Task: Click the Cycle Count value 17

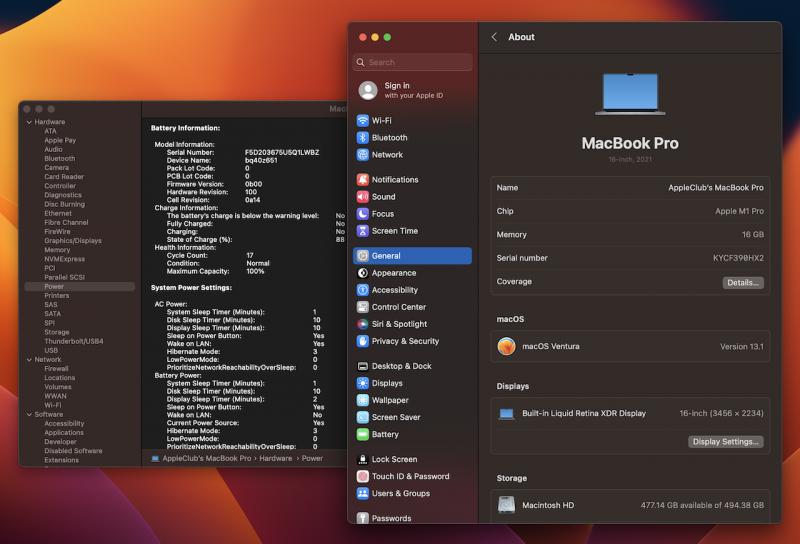Action: 250,255
